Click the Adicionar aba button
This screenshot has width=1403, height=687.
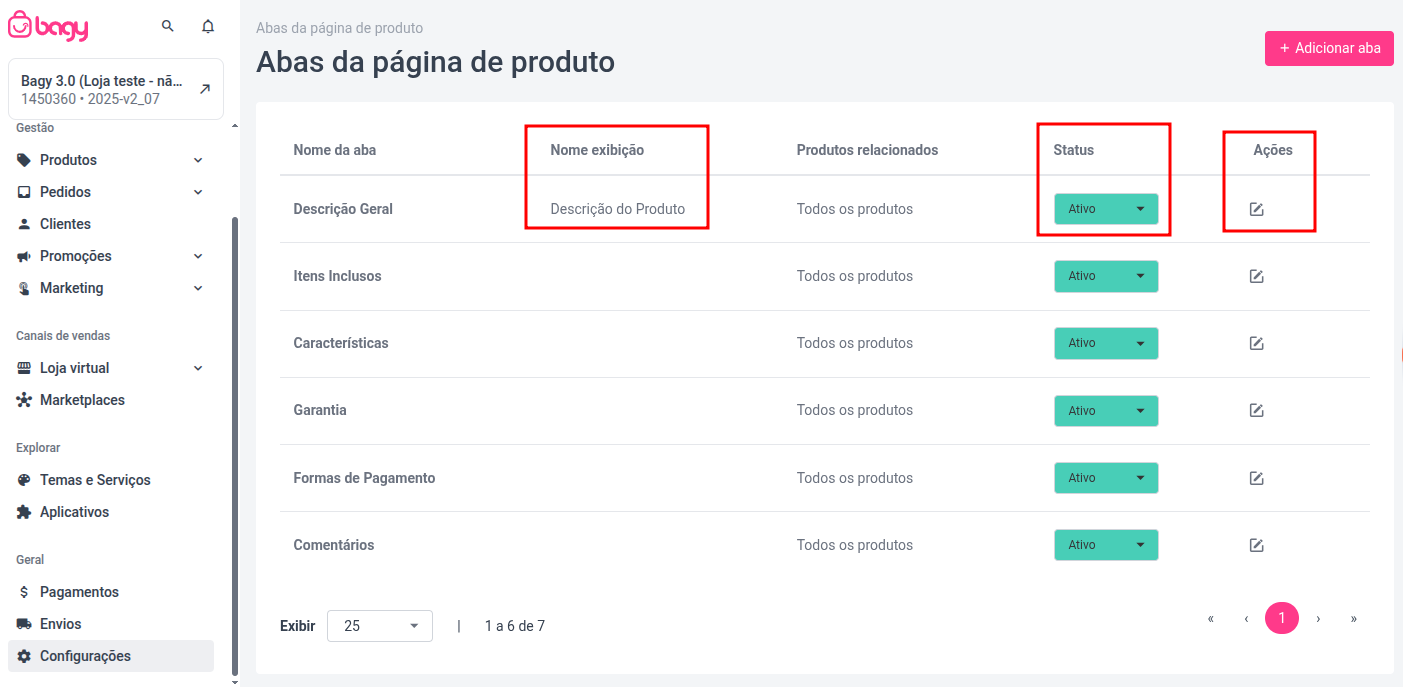pos(1328,48)
